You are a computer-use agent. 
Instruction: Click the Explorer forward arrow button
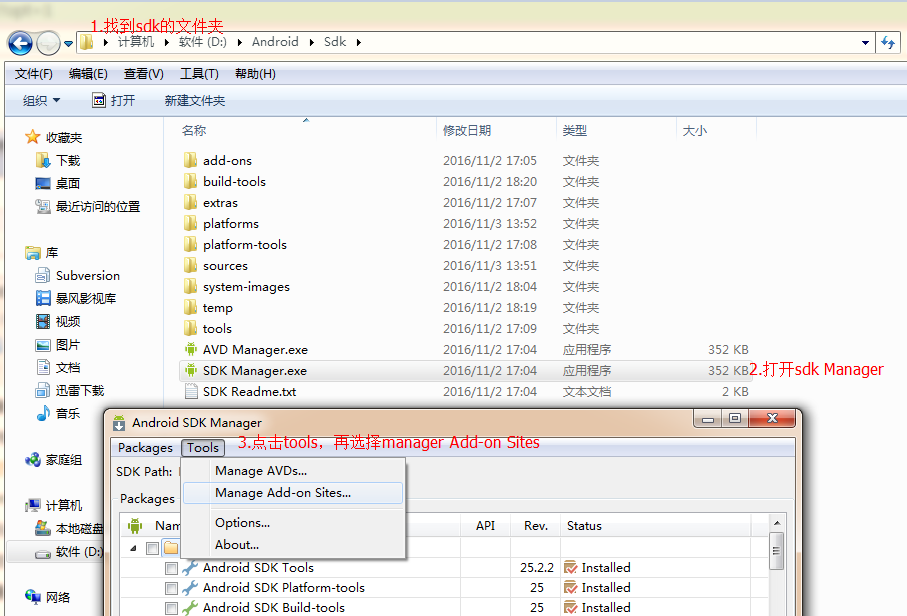click(48, 43)
